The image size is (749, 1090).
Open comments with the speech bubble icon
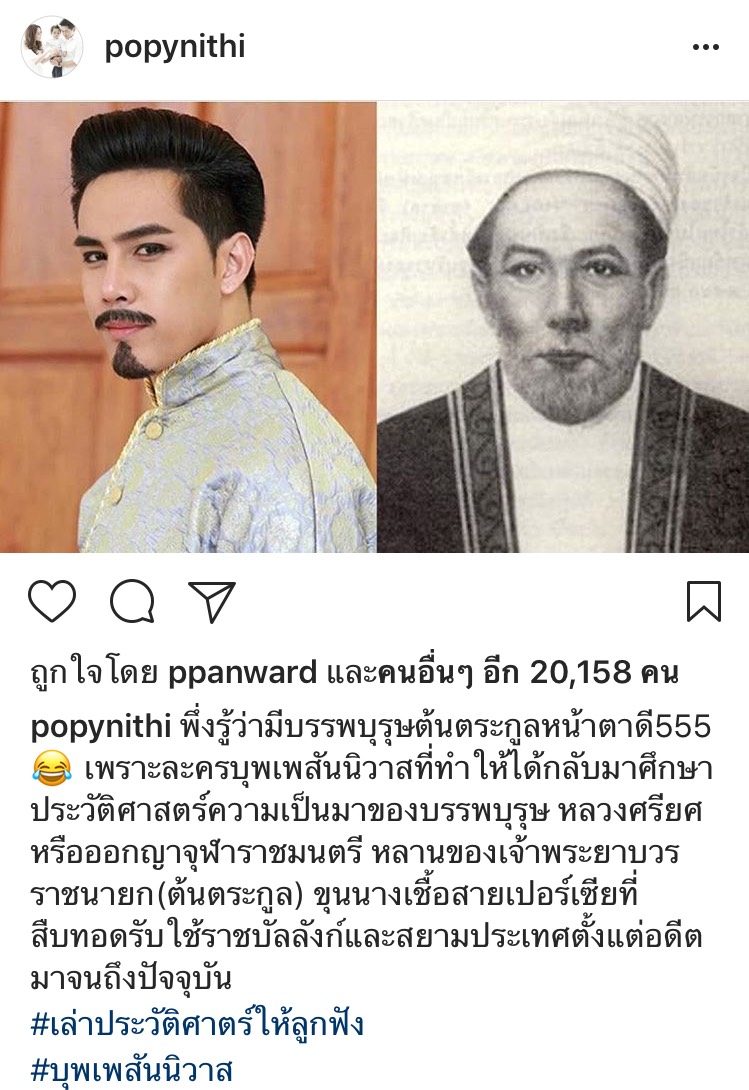point(132,601)
